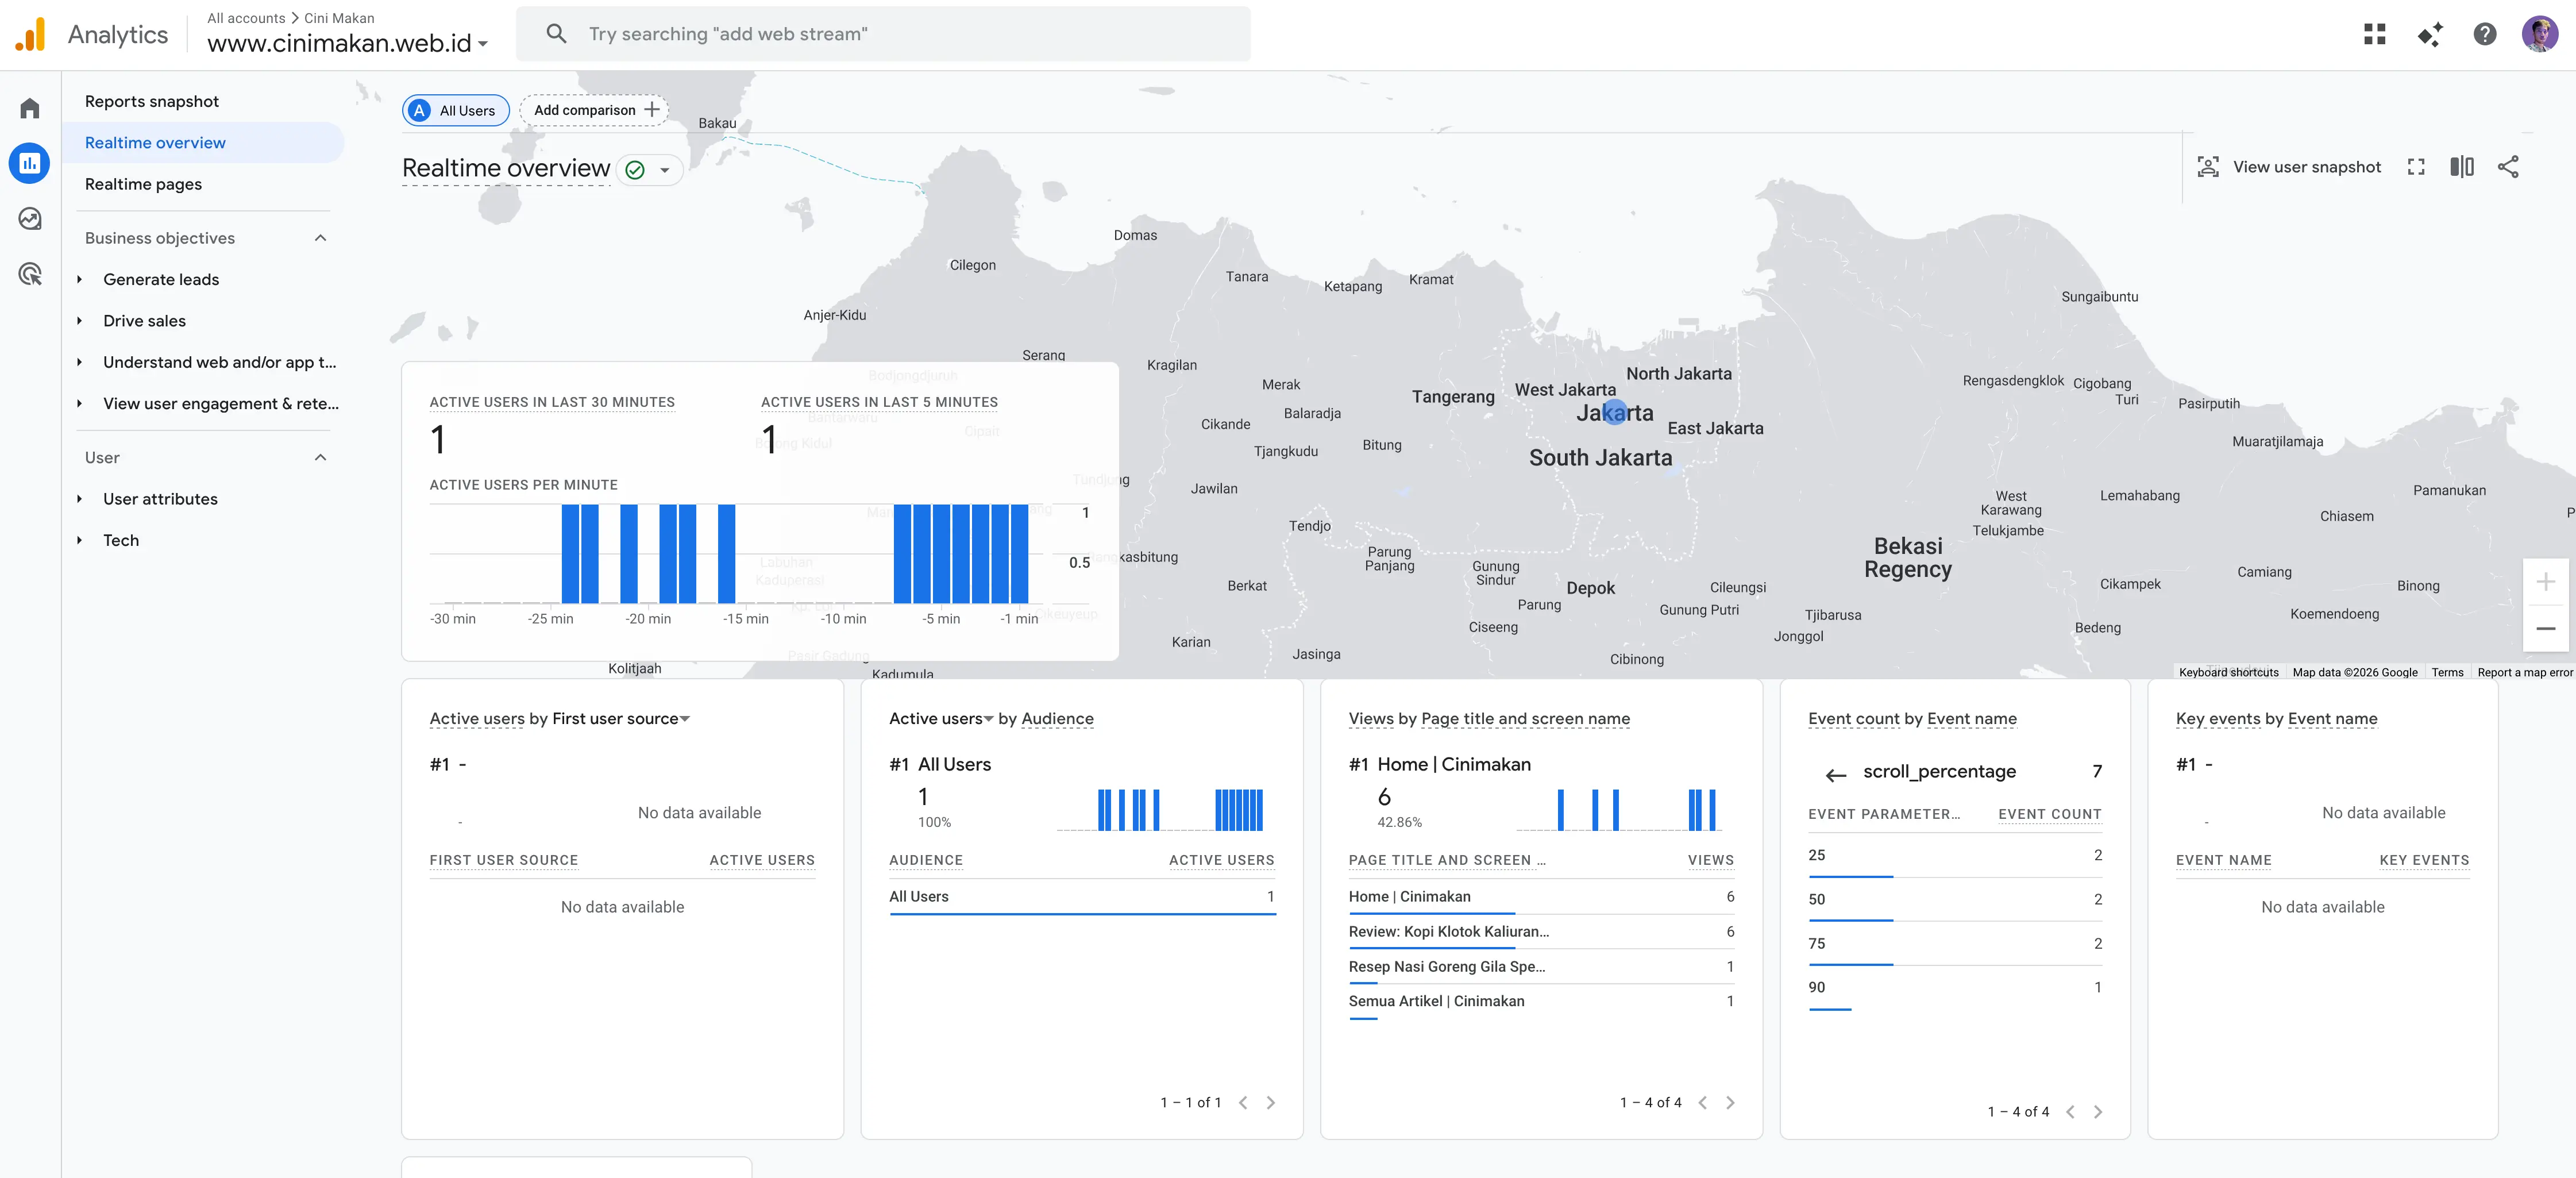Open the Advertising icon in left rail
The width and height of the screenshot is (2576, 1178).
pos(30,274)
